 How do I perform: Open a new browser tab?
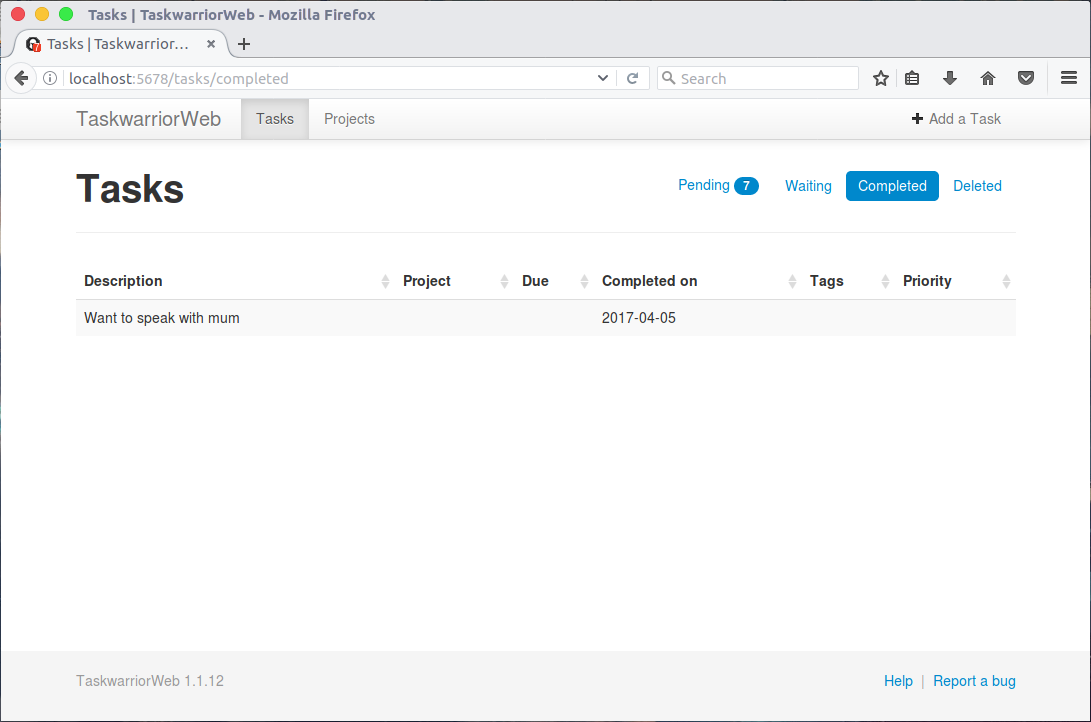point(244,44)
